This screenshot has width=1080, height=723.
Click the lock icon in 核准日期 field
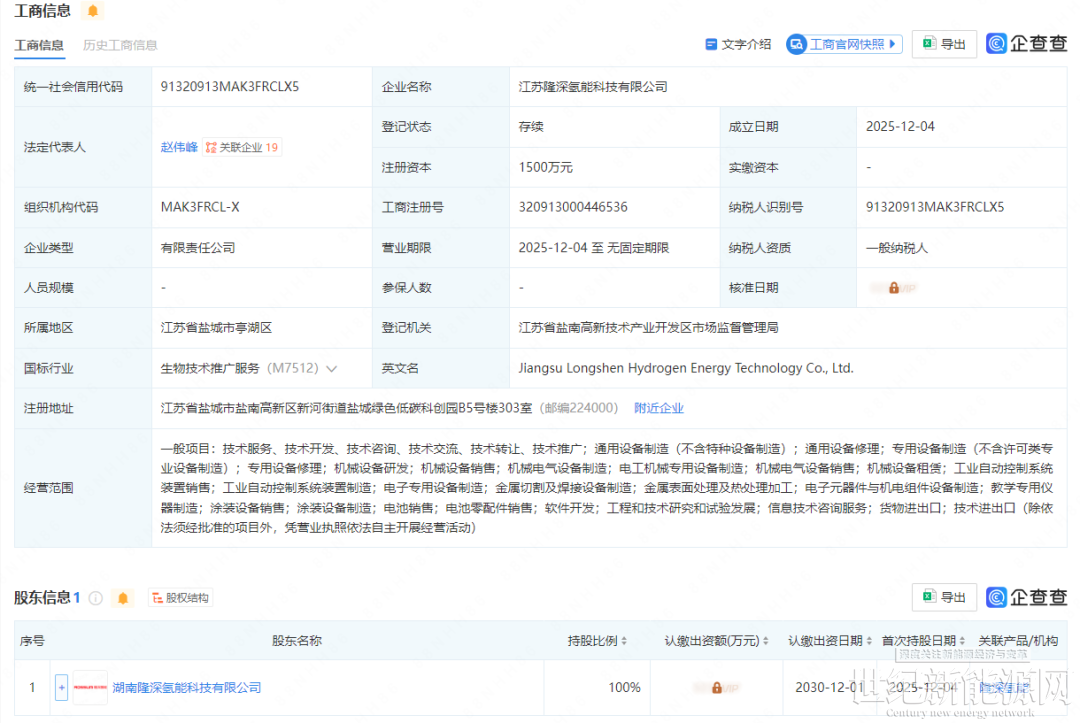click(893, 288)
